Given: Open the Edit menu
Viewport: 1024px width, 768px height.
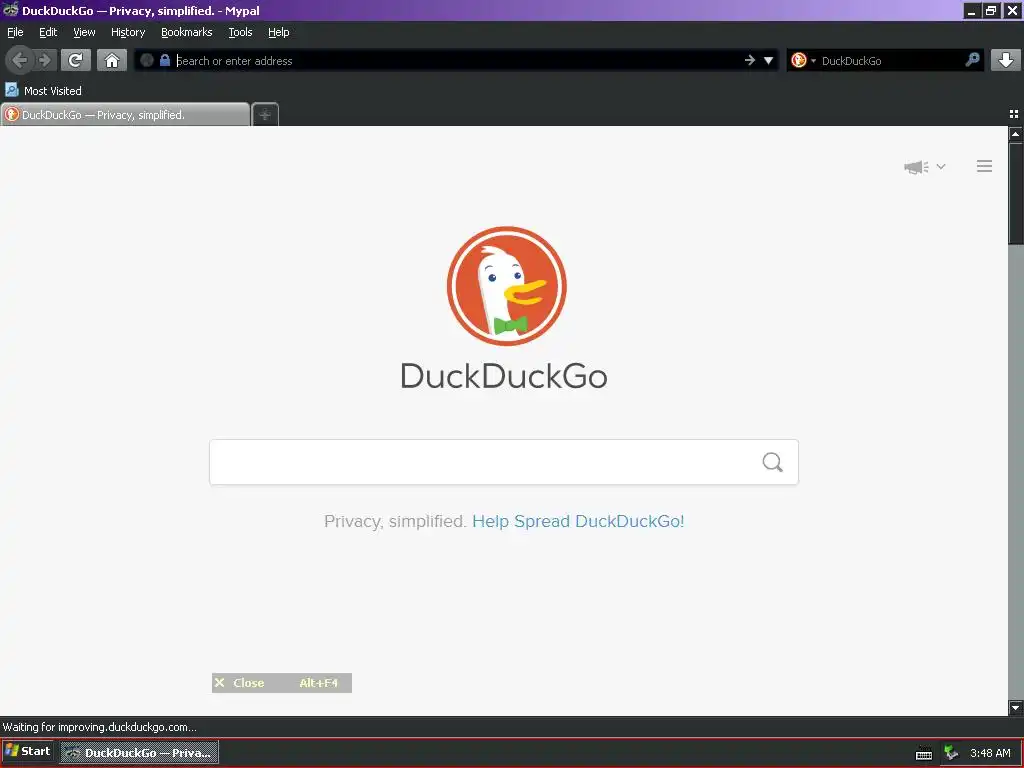Looking at the screenshot, I should point(48,32).
